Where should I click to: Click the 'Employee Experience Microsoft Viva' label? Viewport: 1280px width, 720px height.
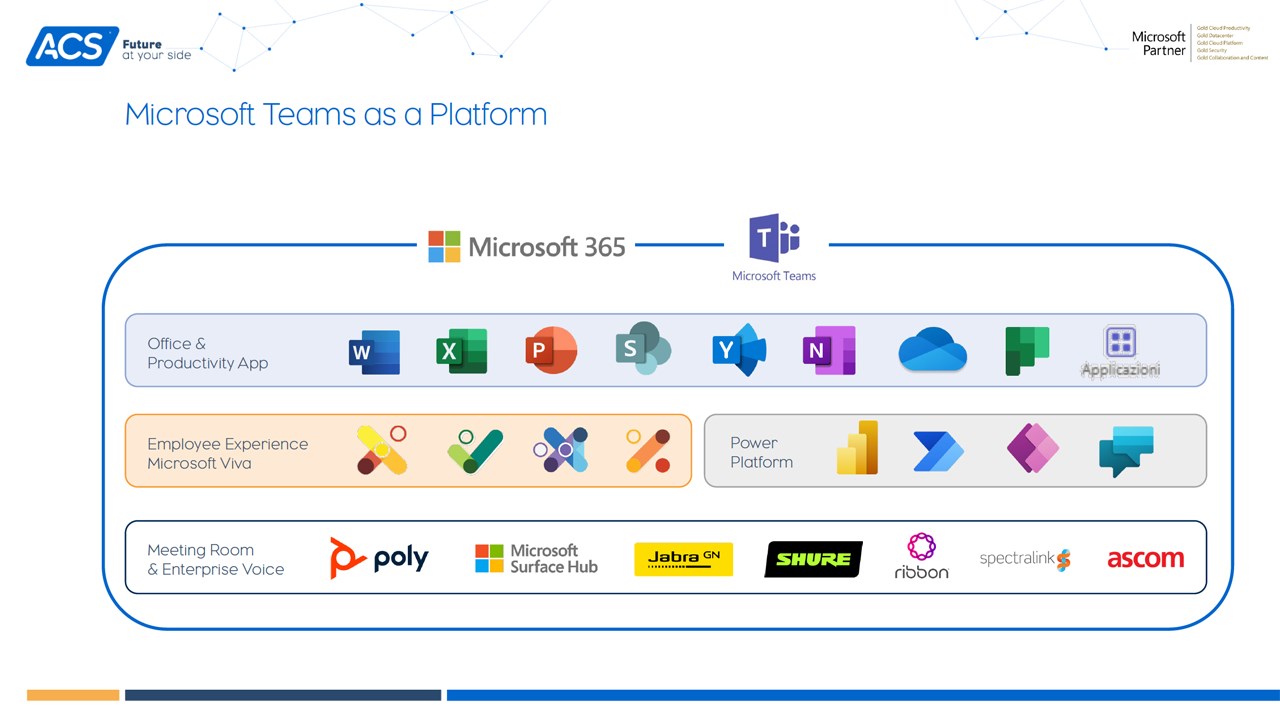(228, 453)
